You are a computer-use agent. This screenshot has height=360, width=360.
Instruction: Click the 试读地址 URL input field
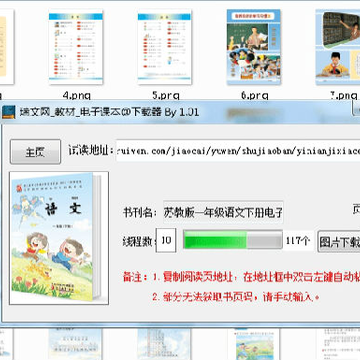(238, 151)
